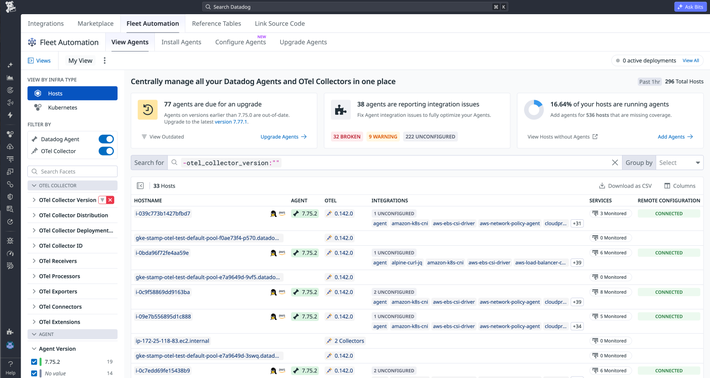The width and height of the screenshot is (710, 378).
Task: Open the Link Source Code tab
Action: point(280,24)
